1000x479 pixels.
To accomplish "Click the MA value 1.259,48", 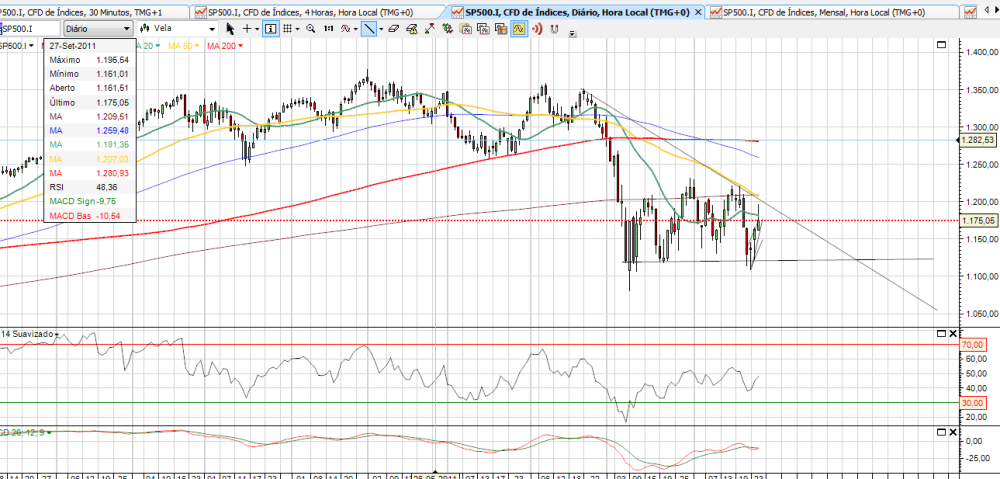I will tap(113, 131).
